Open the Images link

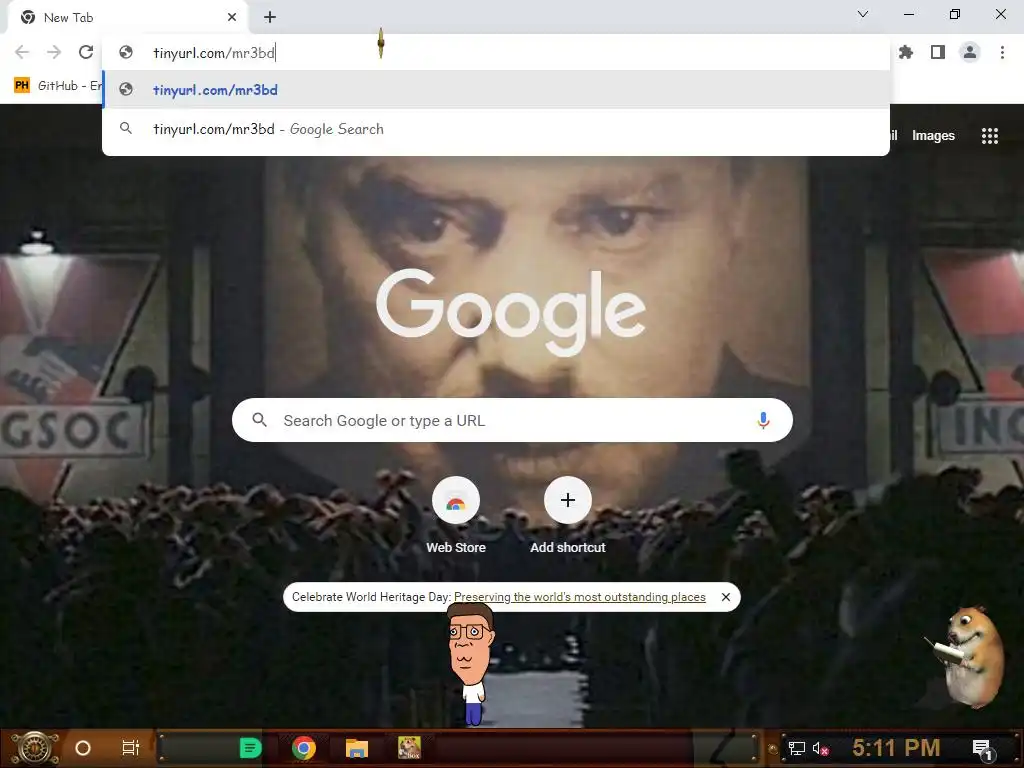click(933, 136)
